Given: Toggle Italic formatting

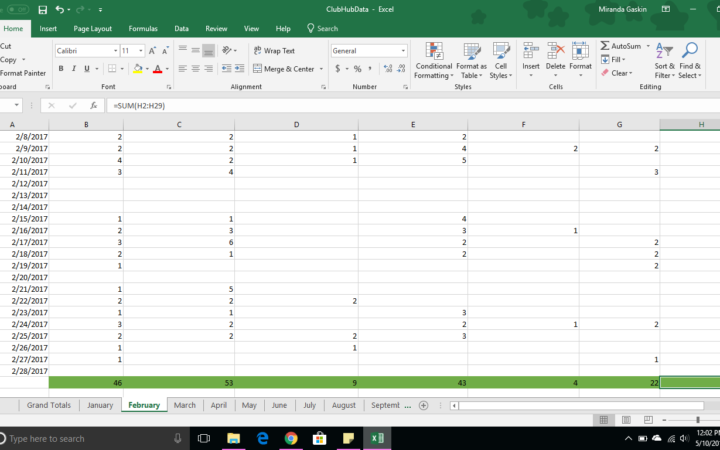Looking at the screenshot, I should coord(74,69).
